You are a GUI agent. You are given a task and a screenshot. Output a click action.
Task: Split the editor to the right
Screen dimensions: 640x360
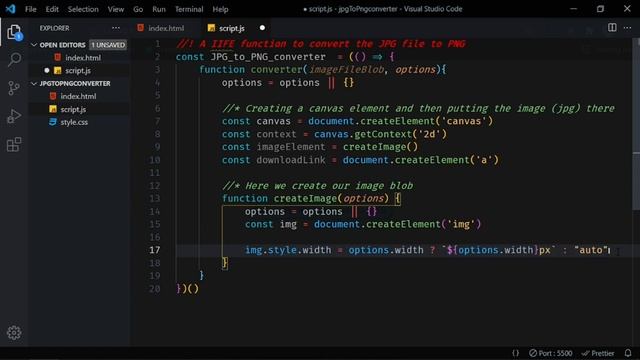[x=612, y=28]
